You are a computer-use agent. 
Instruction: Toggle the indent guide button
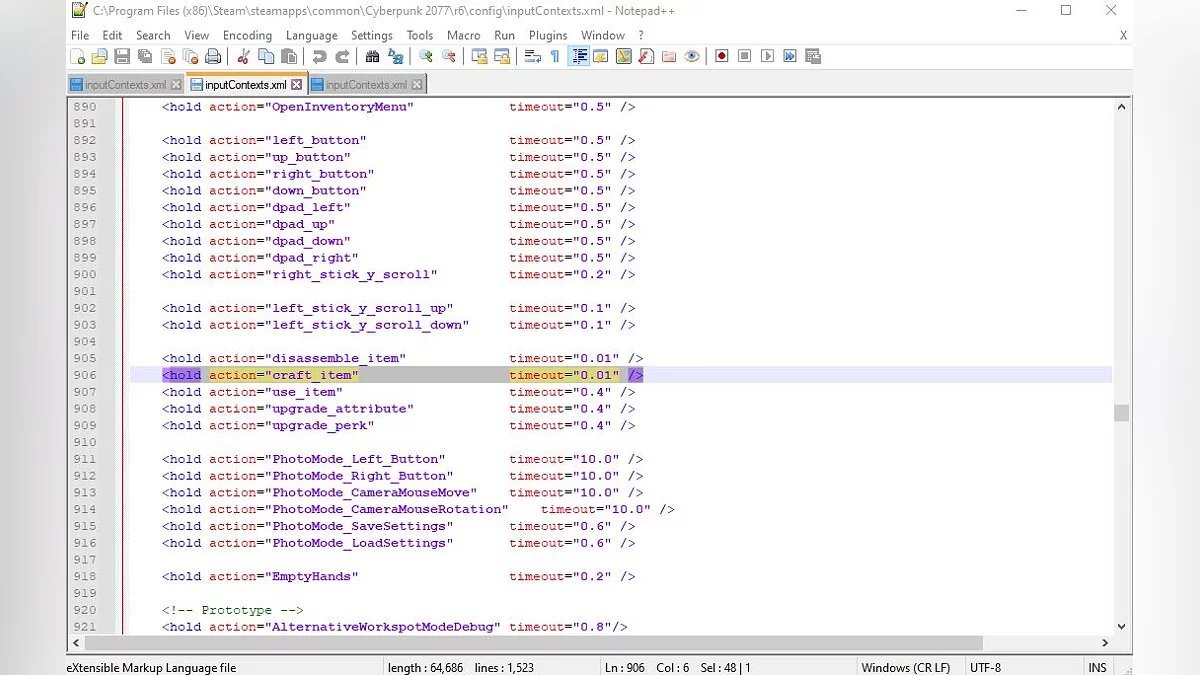[579, 57]
